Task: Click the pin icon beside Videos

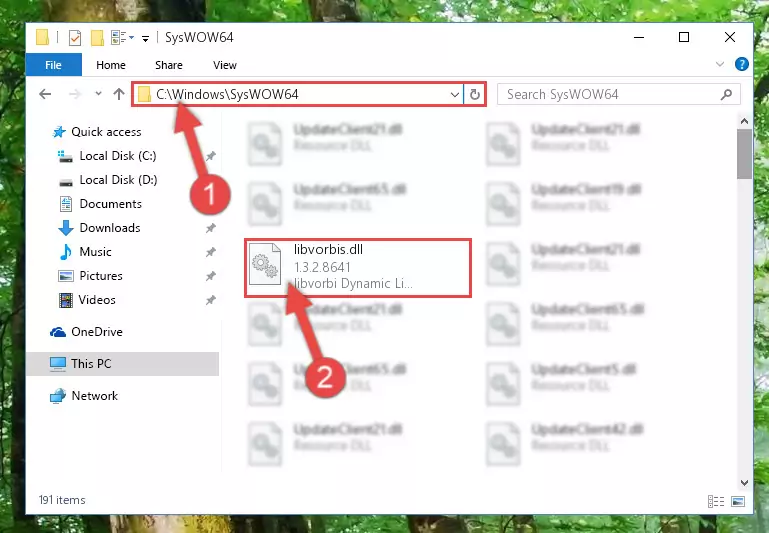Action: [210, 300]
